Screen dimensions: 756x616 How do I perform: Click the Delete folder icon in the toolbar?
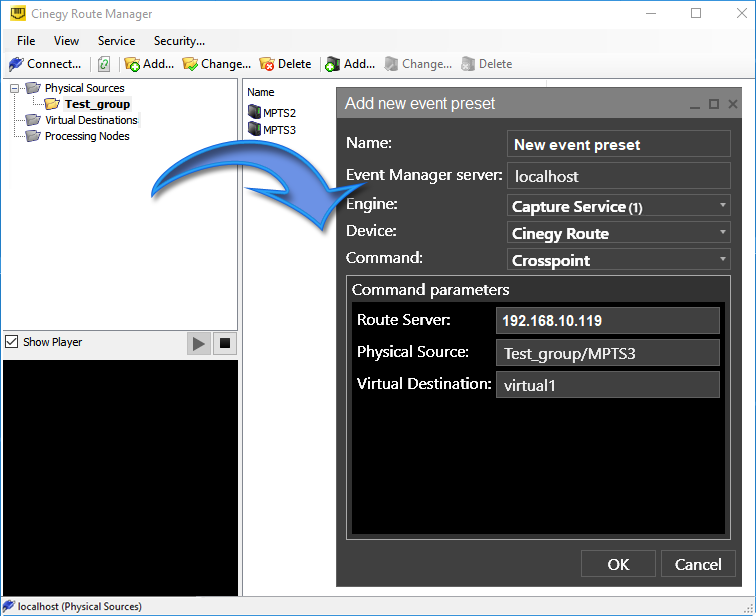tap(267, 64)
